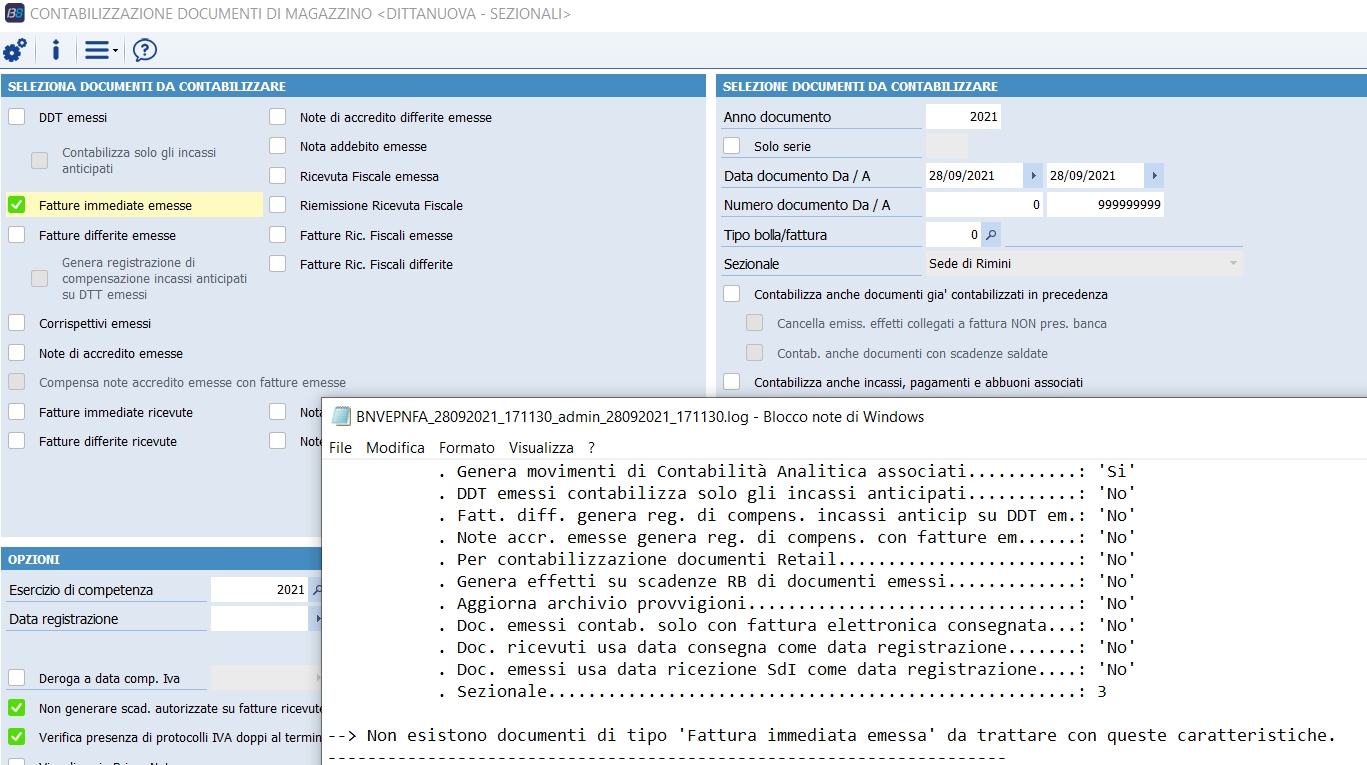The image size is (1367, 765).
Task: Uncheck Fatture immediate emesse
Action: tap(17, 205)
